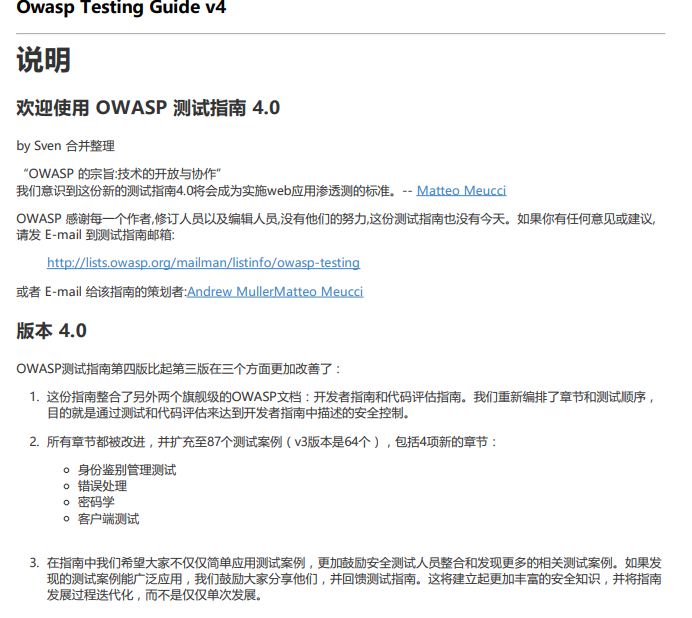Click the '版本 4.0' section heading
Image resolution: width=692 pixels, height=618 pixels.
point(52,331)
